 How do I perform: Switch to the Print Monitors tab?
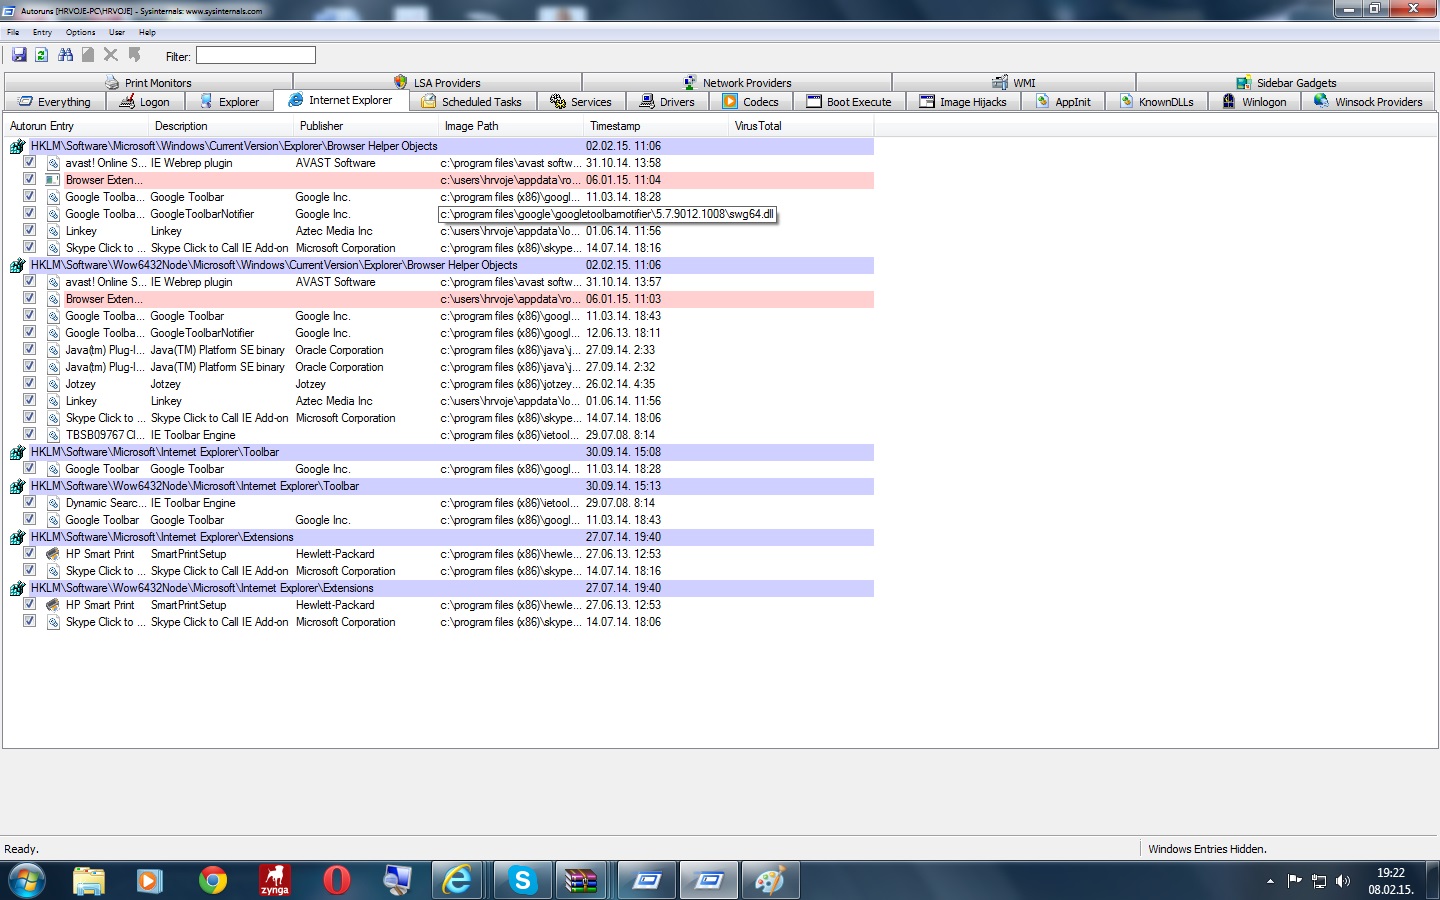point(149,83)
